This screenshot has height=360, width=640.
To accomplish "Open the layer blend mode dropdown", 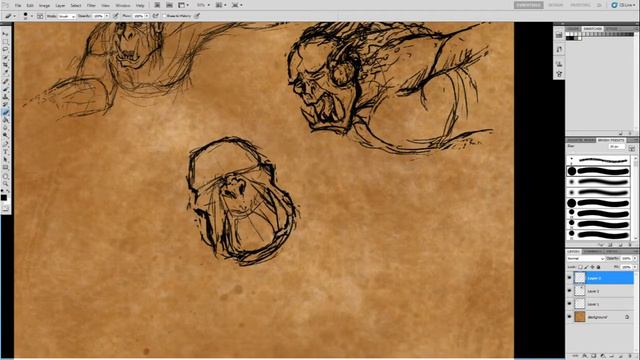I will [586, 259].
